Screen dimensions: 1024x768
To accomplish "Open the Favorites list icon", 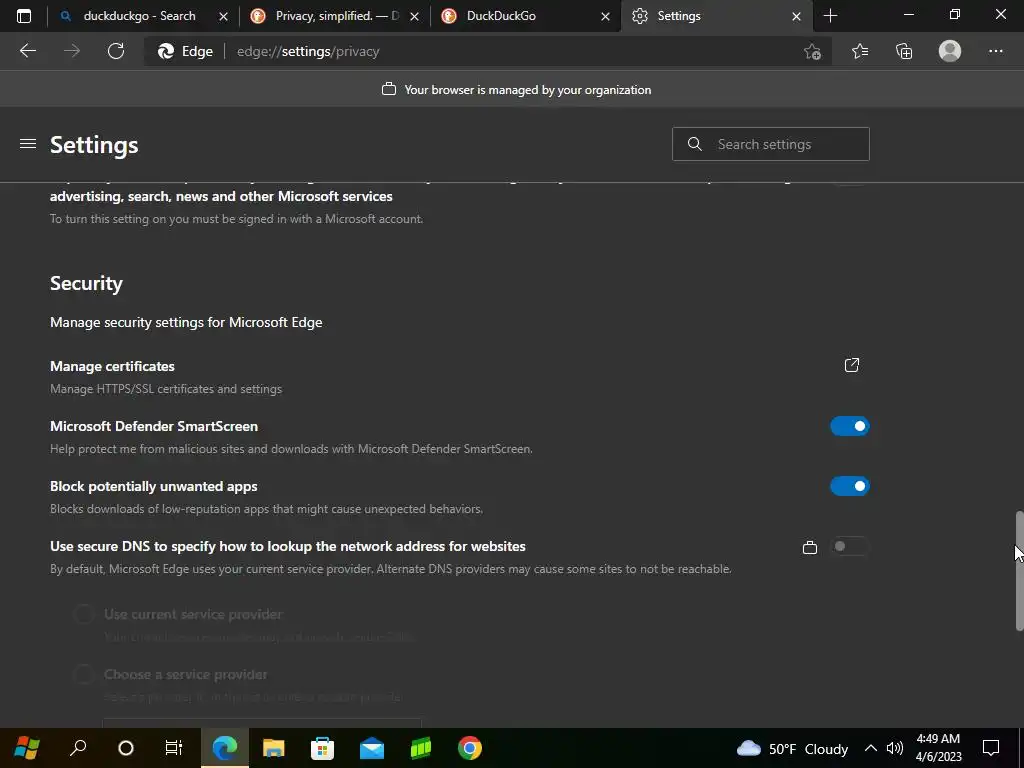I will [x=859, y=51].
